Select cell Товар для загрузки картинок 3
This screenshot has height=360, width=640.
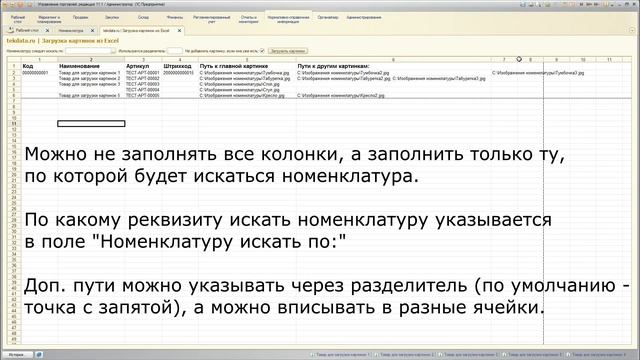[x=91, y=84]
